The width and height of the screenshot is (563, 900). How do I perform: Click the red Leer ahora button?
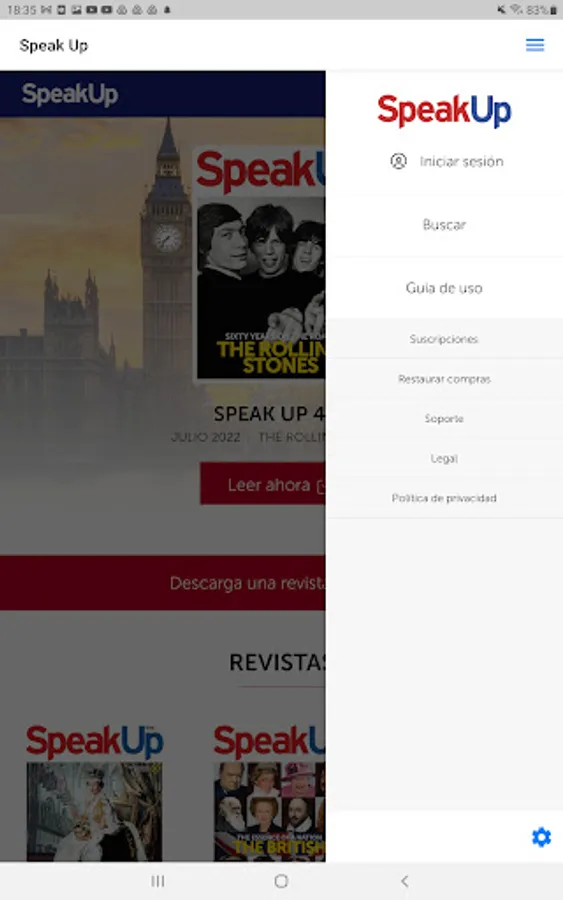[263, 484]
